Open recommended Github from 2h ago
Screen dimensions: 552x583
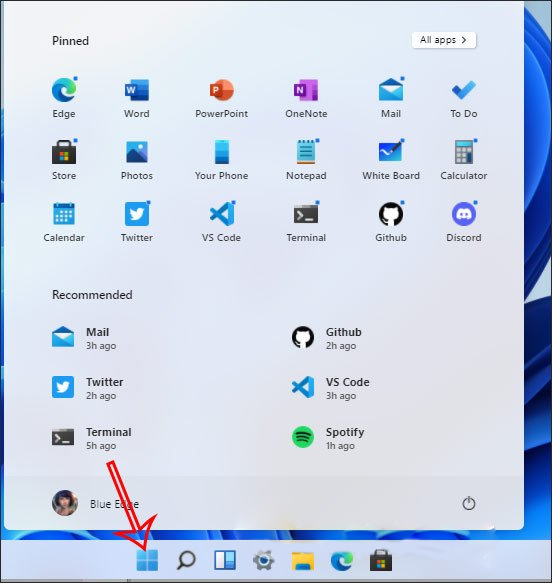[327, 338]
